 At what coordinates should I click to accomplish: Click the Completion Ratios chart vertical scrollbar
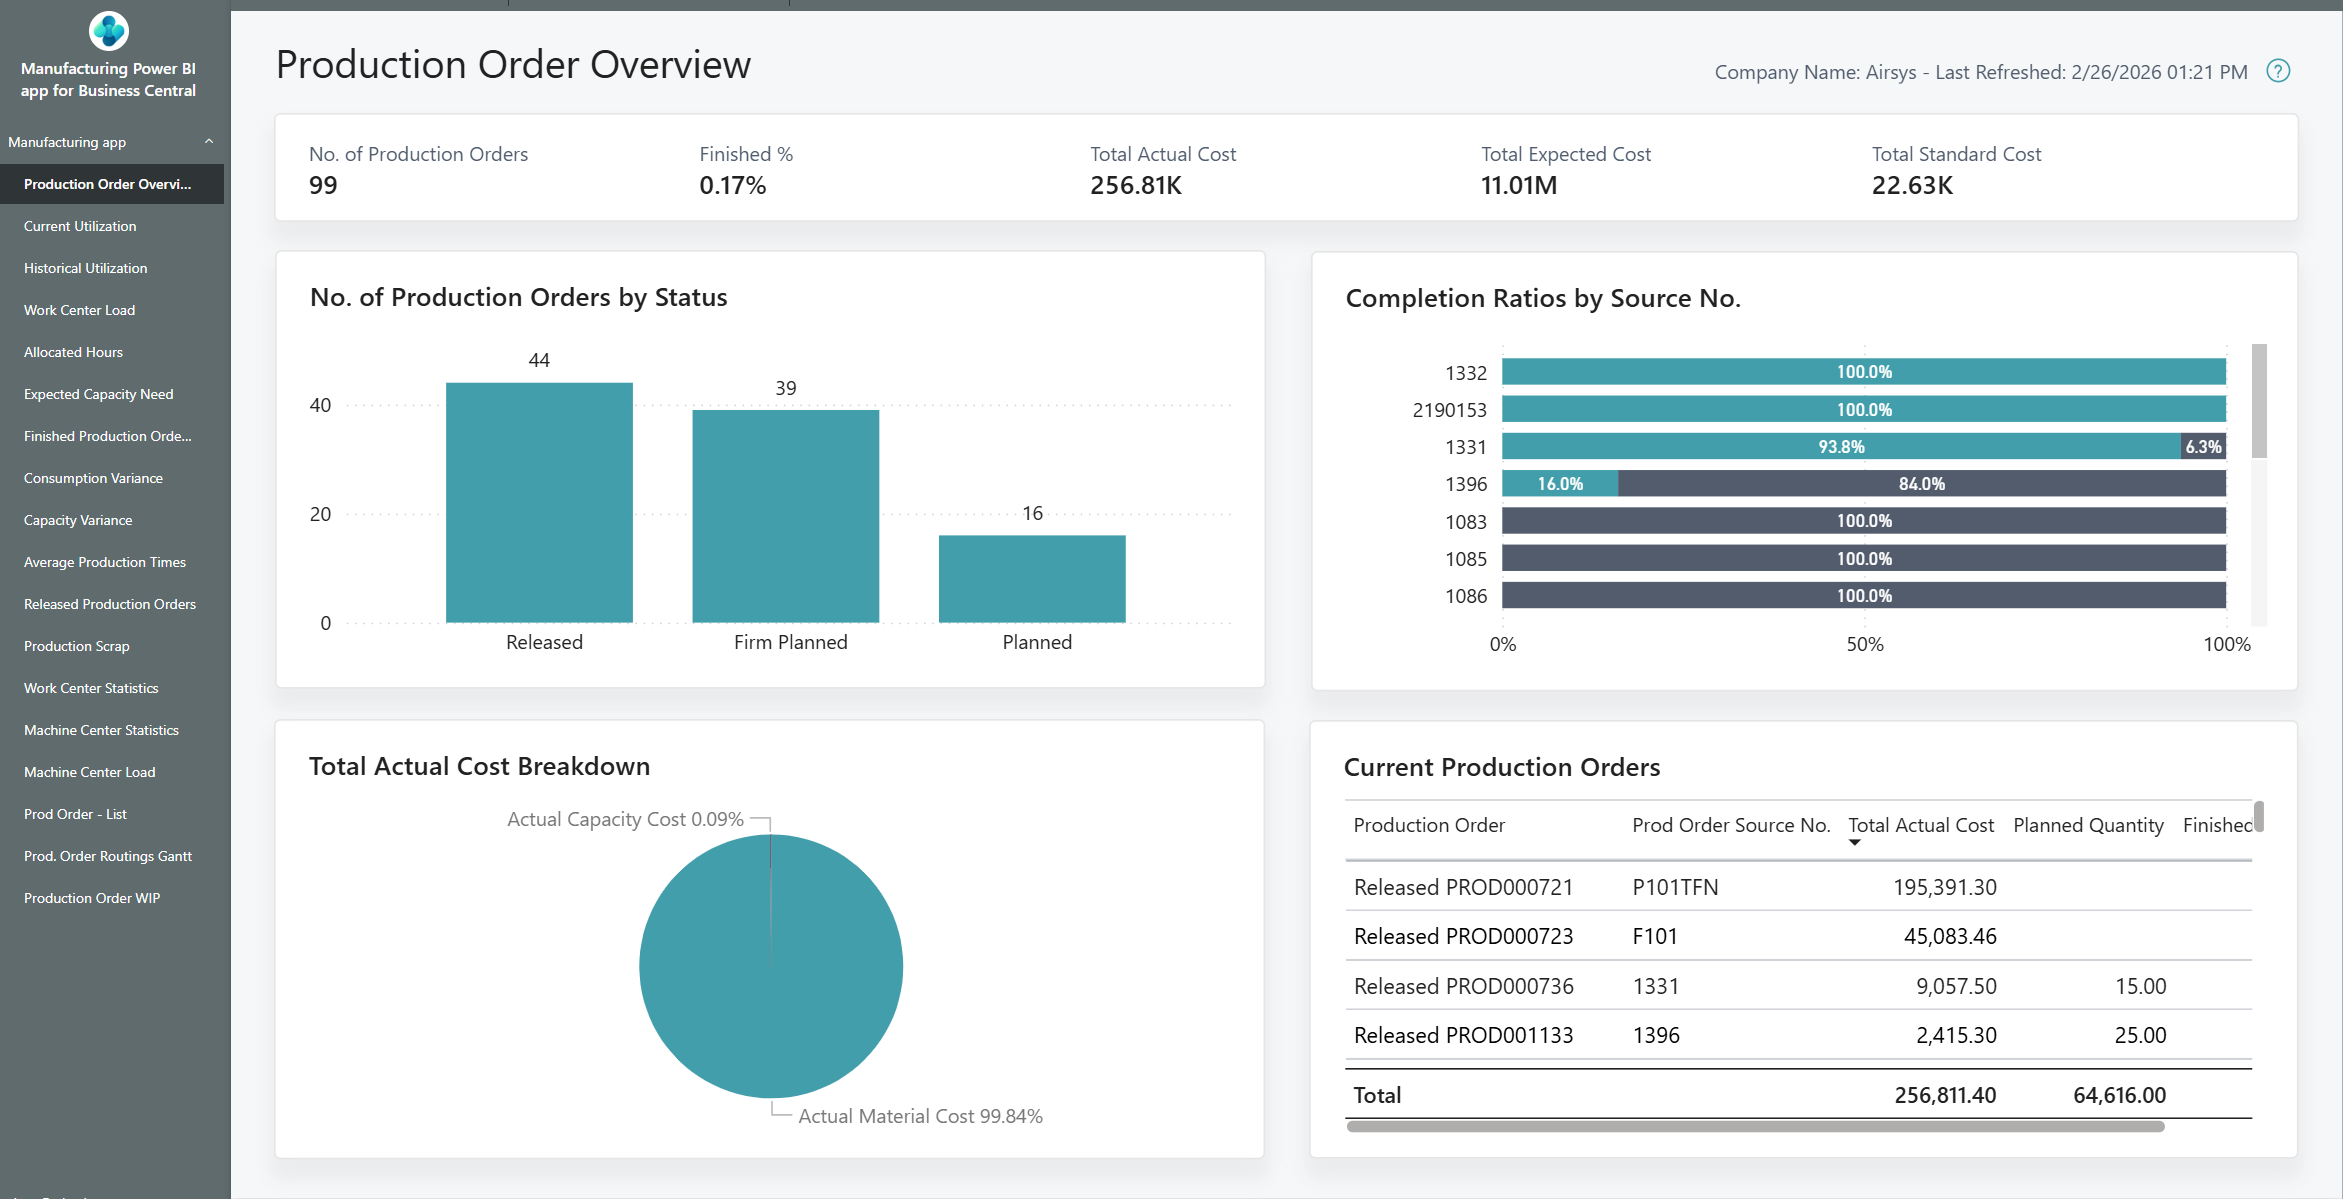pos(2257,400)
